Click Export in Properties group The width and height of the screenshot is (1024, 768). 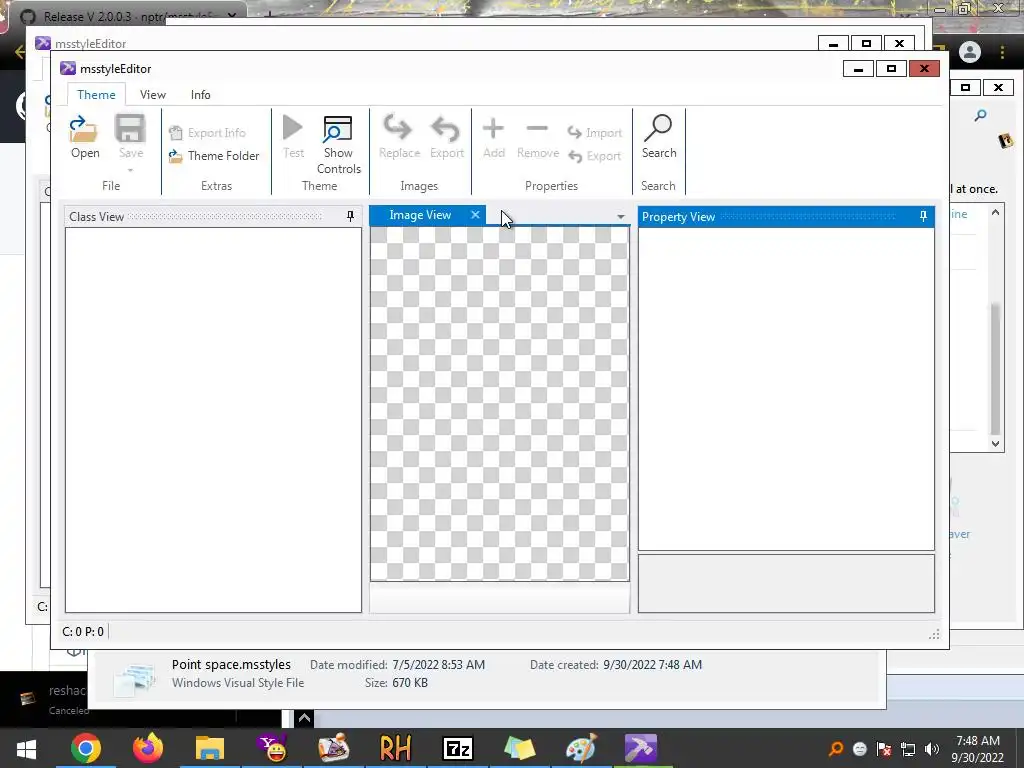pos(594,156)
